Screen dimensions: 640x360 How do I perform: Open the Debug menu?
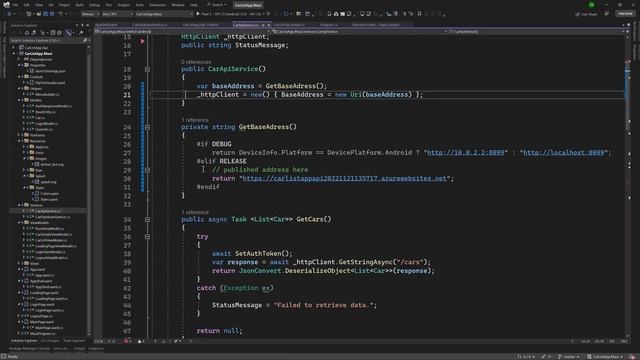(94, 5)
